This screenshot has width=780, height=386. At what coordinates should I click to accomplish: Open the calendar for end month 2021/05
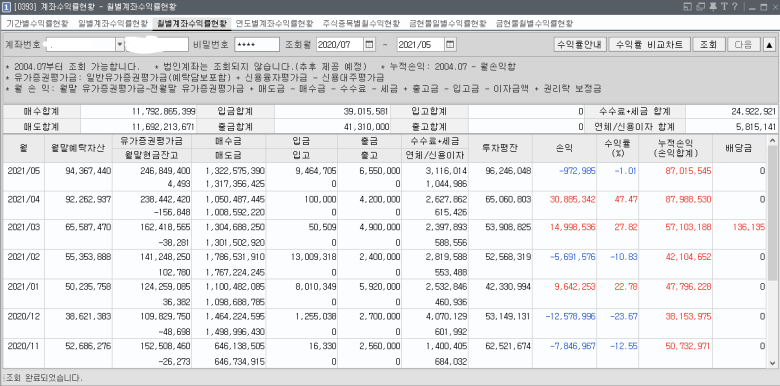tap(450, 45)
